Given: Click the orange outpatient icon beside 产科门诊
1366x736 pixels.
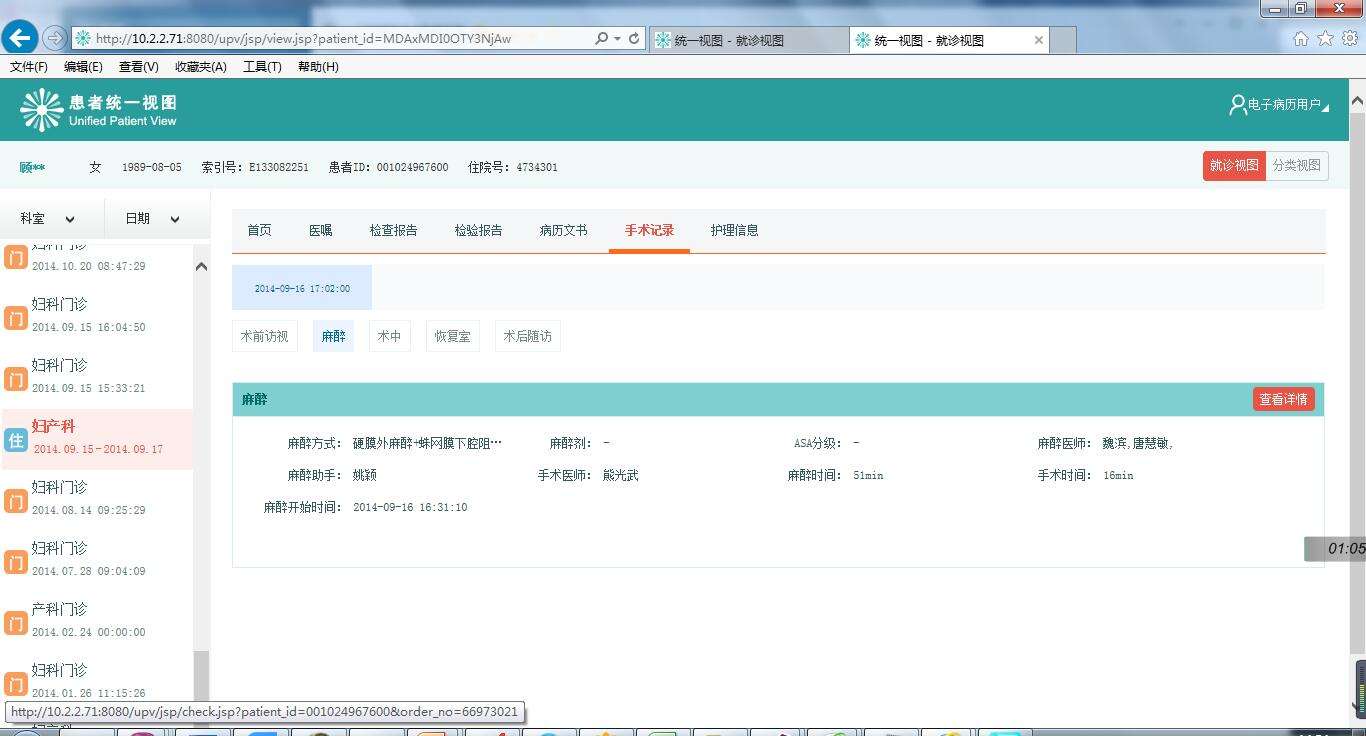Looking at the screenshot, I should coord(15,623).
